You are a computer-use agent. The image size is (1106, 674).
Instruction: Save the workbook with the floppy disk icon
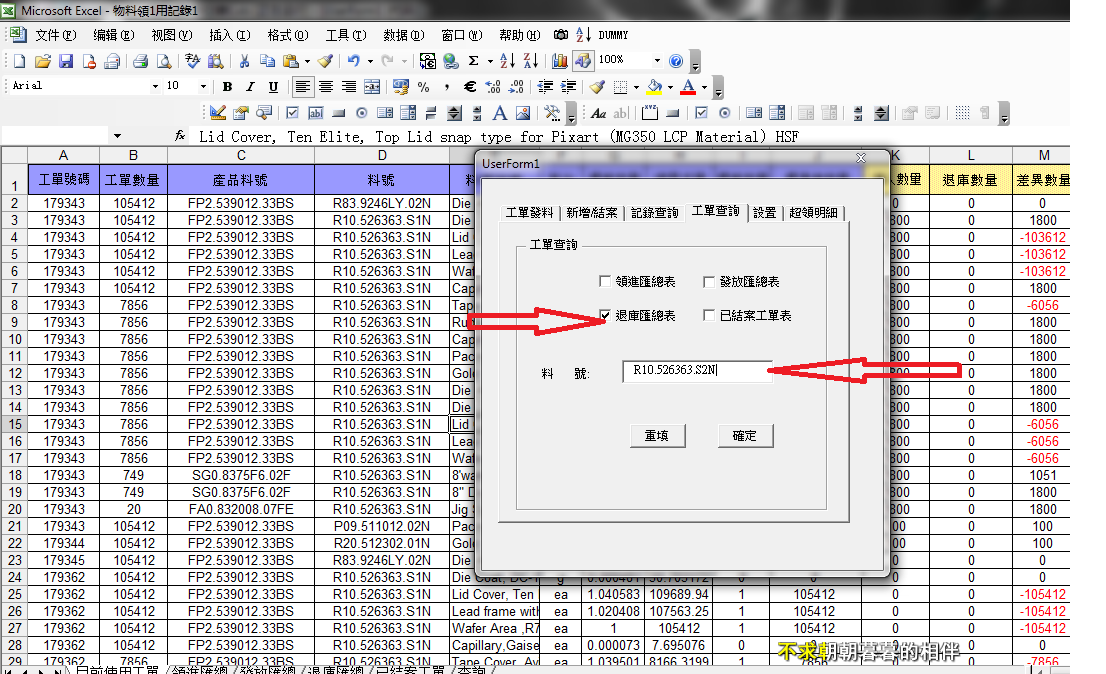(x=66, y=61)
